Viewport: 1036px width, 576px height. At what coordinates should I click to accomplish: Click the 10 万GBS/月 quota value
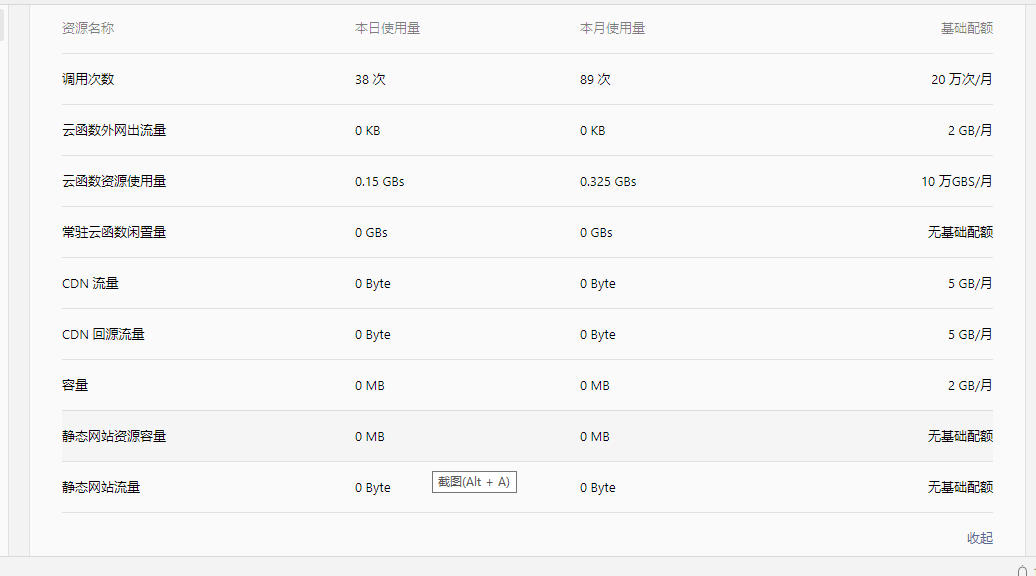click(x=957, y=181)
